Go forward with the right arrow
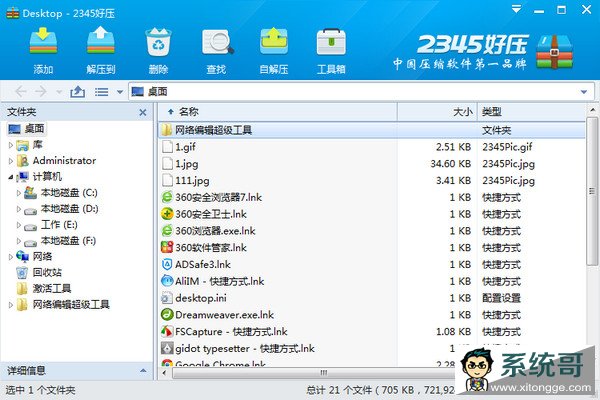 click(41, 91)
